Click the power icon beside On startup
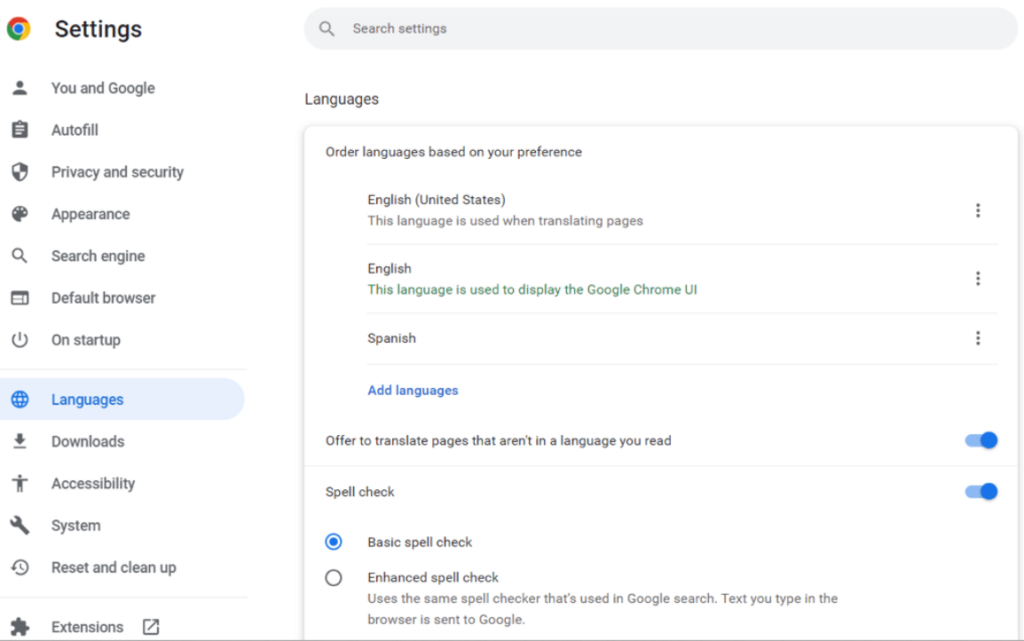Viewport: 1024px width, 641px height. pyautogui.click(x=20, y=339)
